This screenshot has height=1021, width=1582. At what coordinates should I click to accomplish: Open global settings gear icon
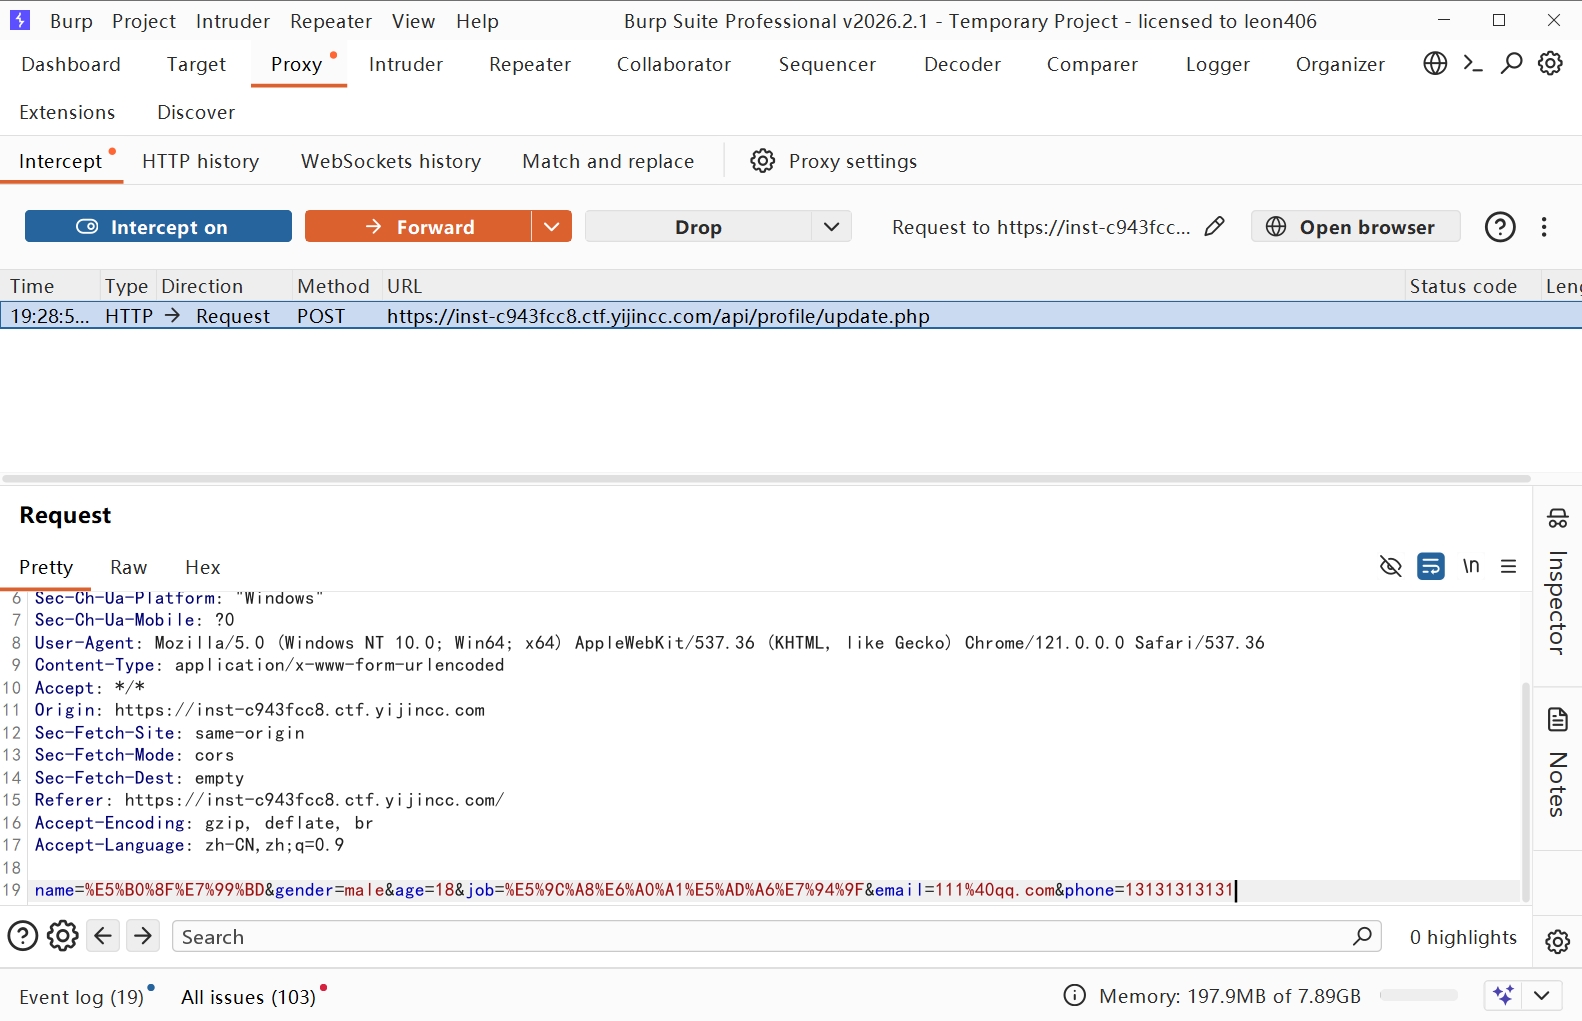point(1550,64)
